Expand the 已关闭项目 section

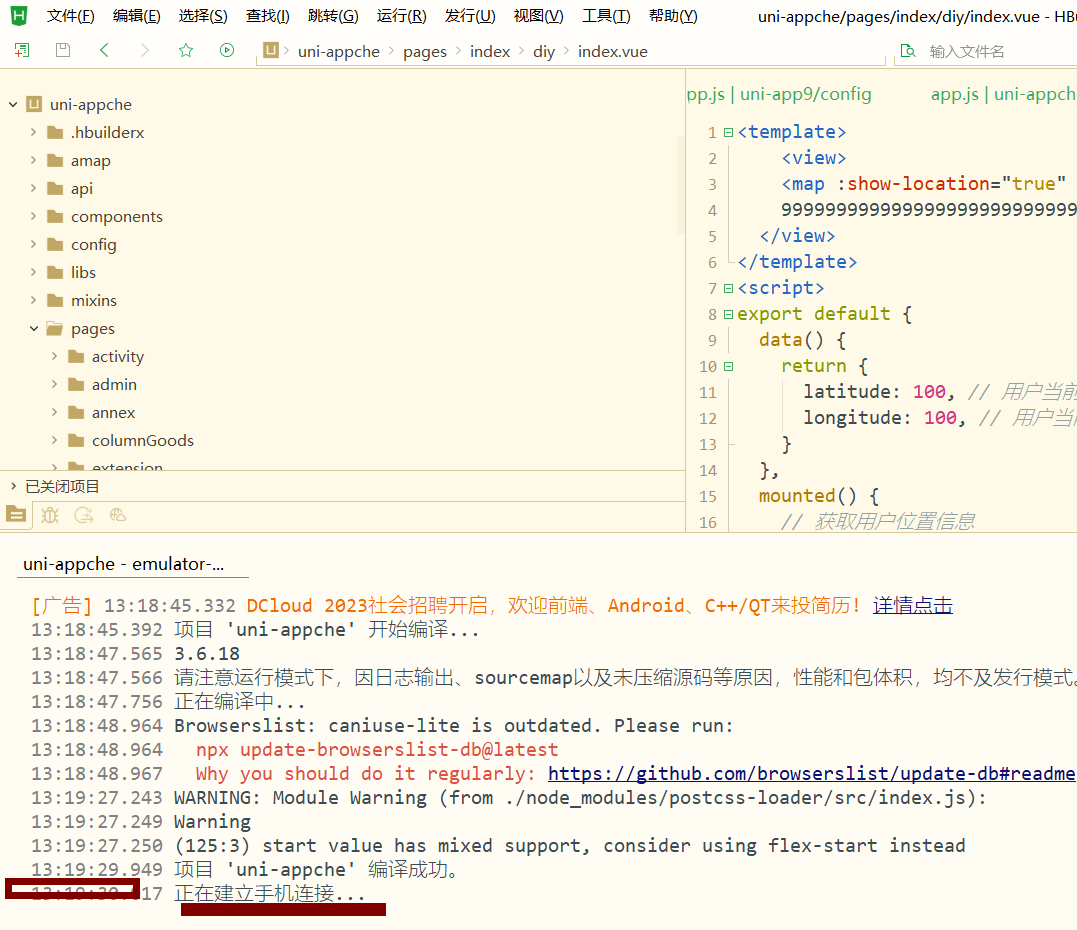[x=13, y=486]
